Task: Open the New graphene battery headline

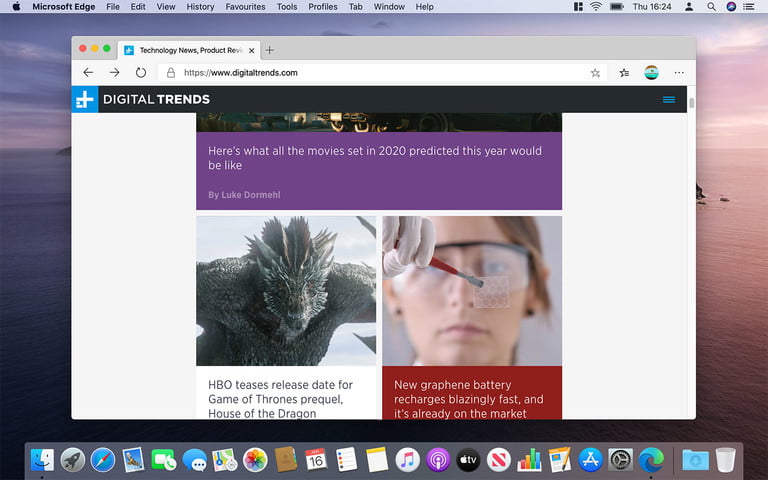Action: pyautogui.click(x=469, y=399)
